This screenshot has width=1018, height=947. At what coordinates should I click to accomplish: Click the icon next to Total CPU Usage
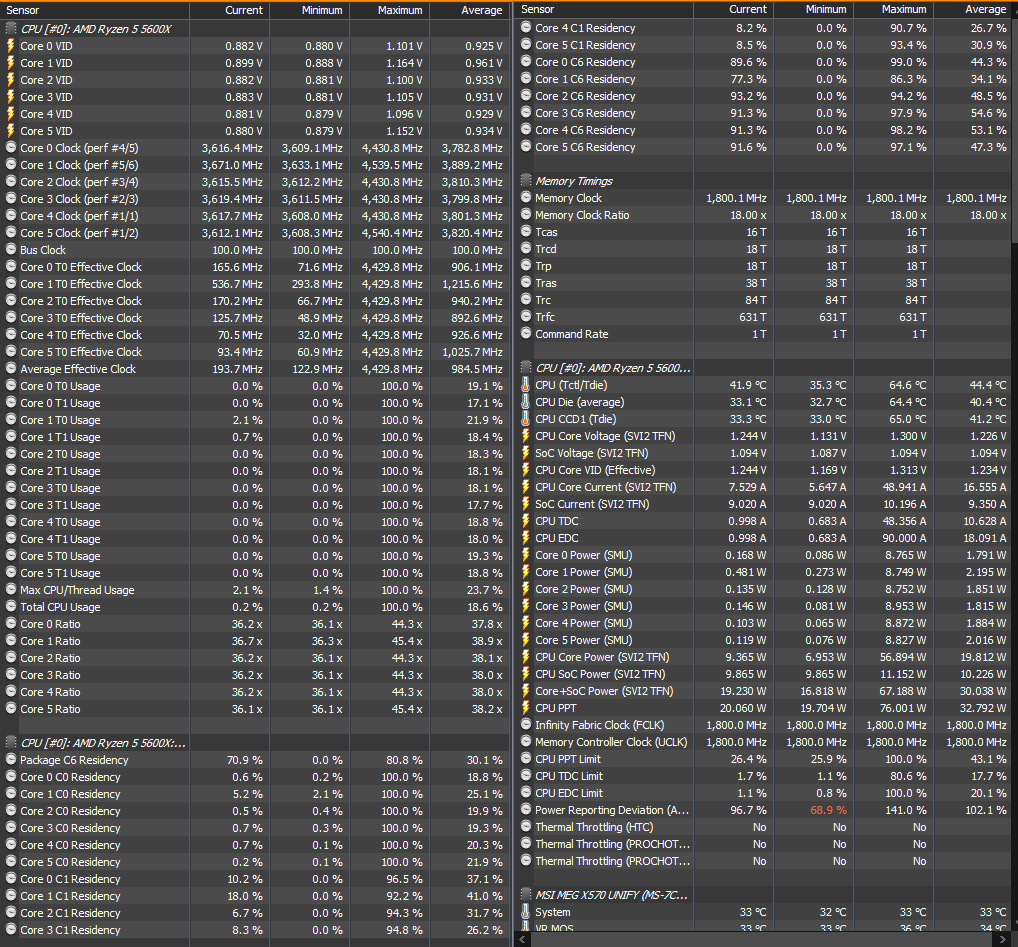pos(10,606)
